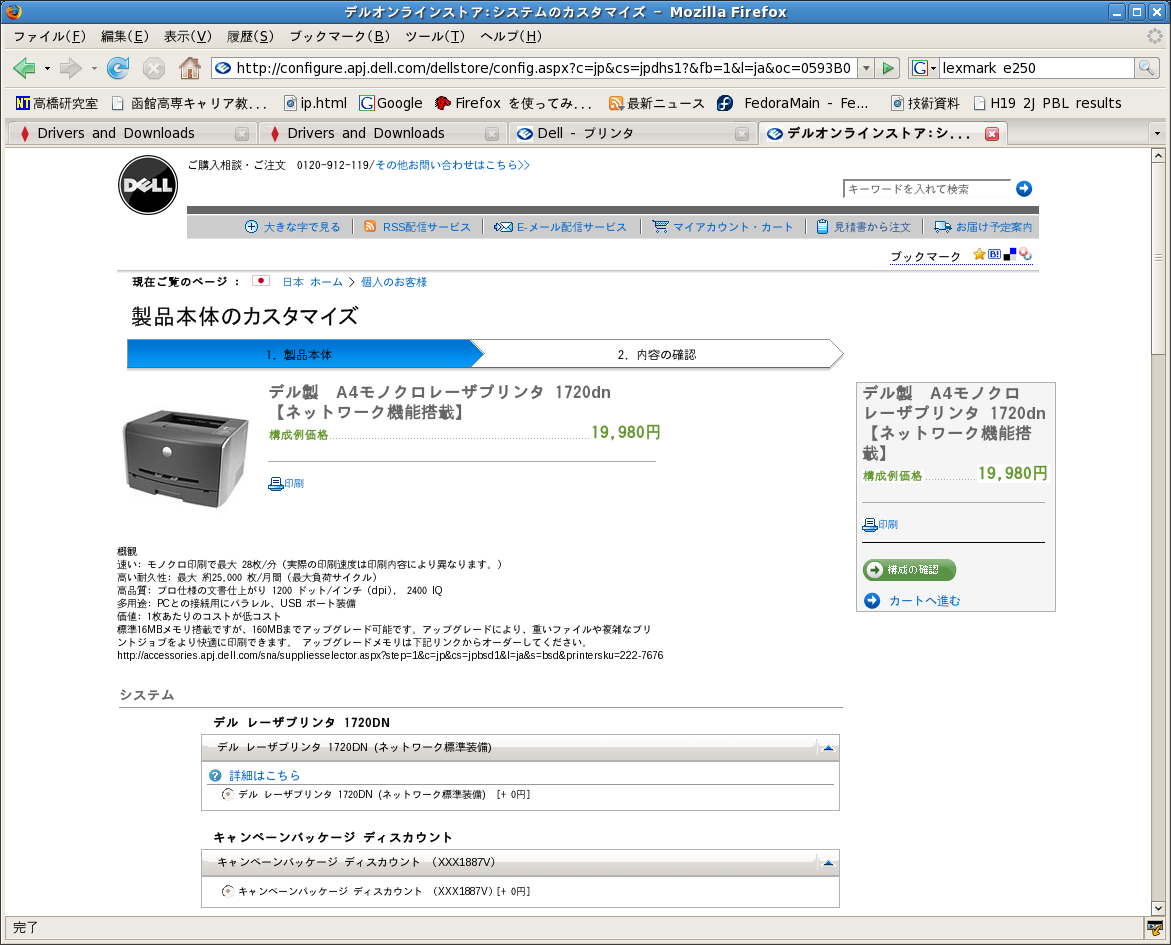Screen dimensions: 1171x945
Task: Select キャンペーンパッケージ ディスカウント radio option
Action: click(x=228, y=891)
